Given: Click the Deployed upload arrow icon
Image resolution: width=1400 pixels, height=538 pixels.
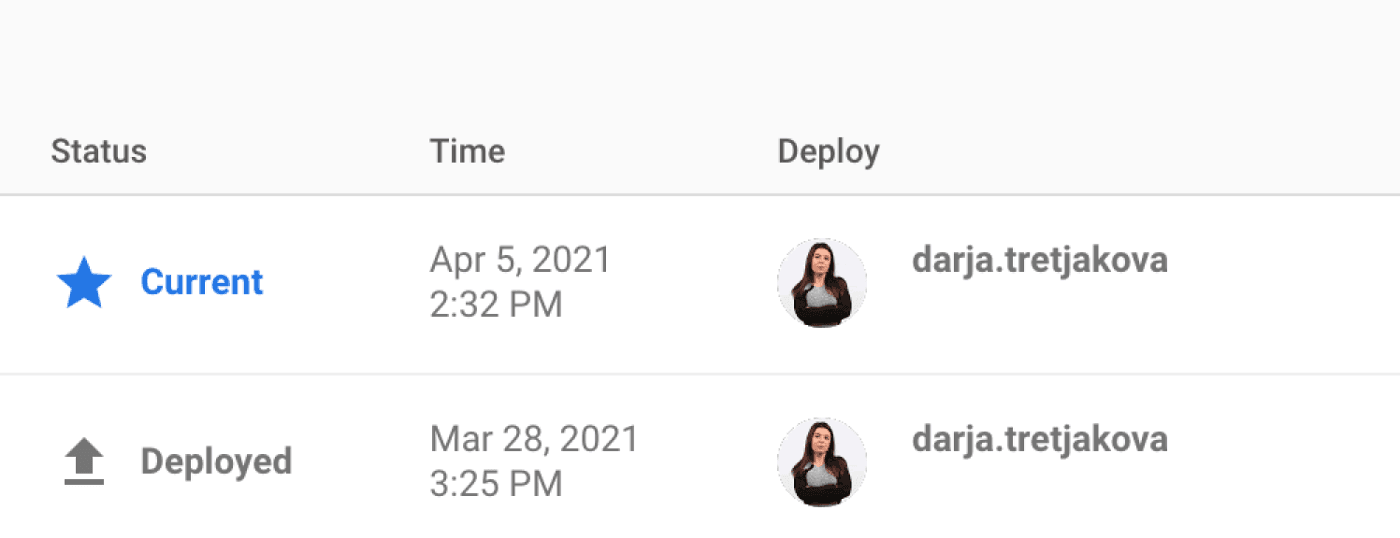Looking at the screenshot, I should [x=84, y=463].
